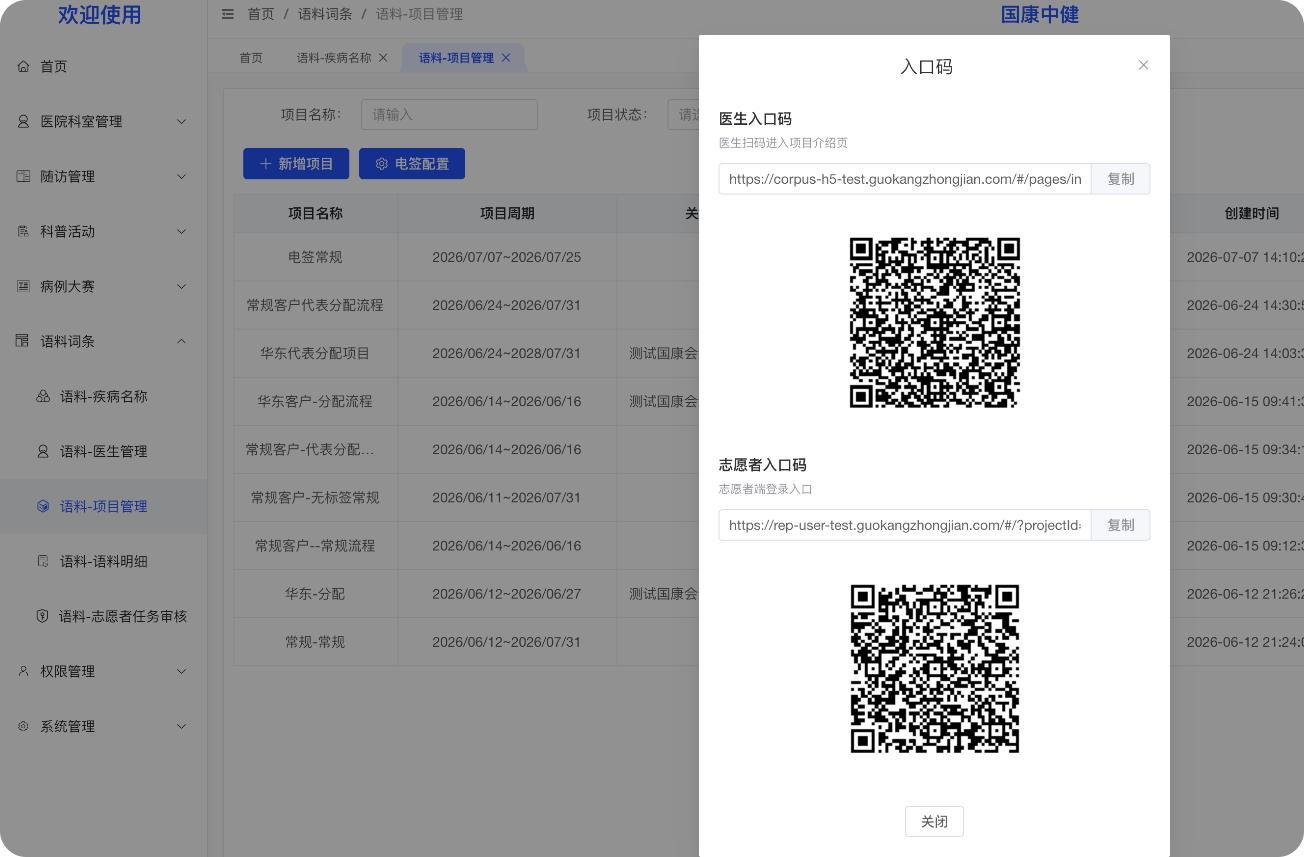This screenshot has height=857, width=1304.
Task: Click the 语料-疾病名称 submenu icon
Action: 43,396
